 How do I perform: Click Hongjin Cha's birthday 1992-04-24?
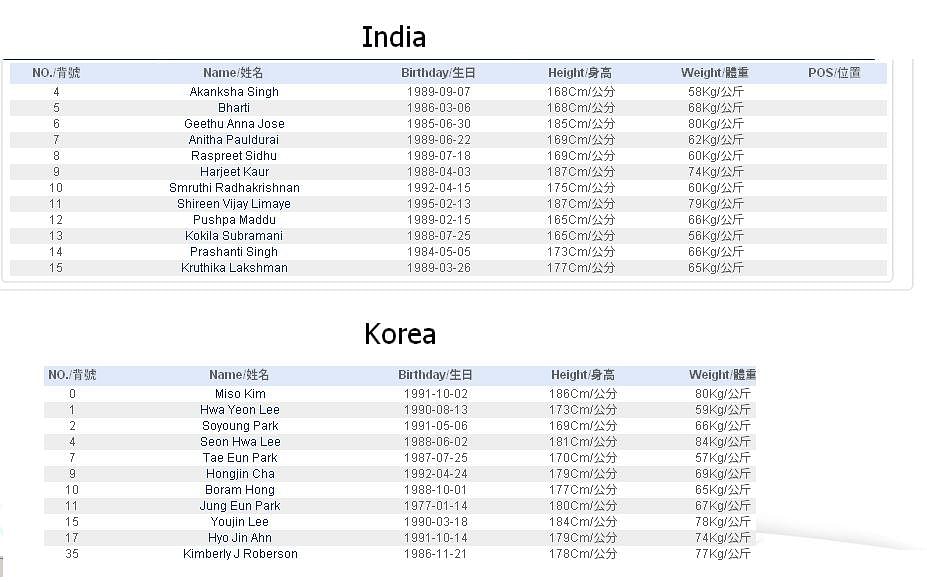point(436,474)
